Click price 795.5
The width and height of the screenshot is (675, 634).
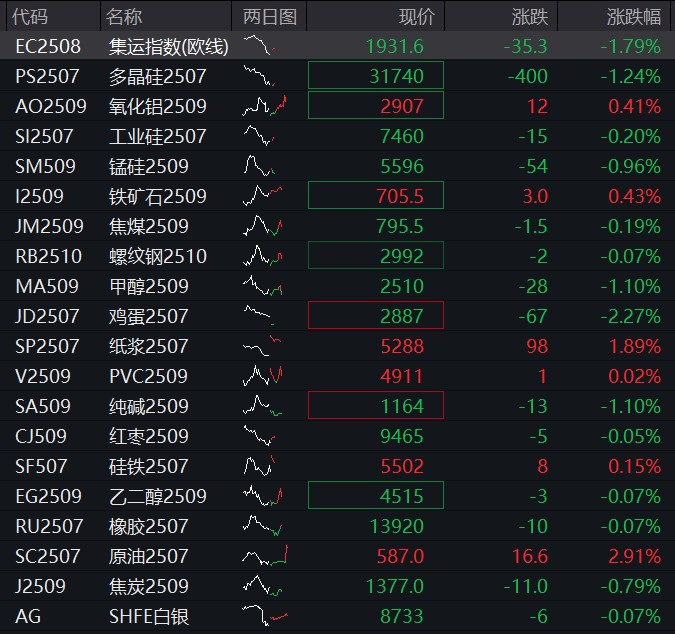coord(400,226)
